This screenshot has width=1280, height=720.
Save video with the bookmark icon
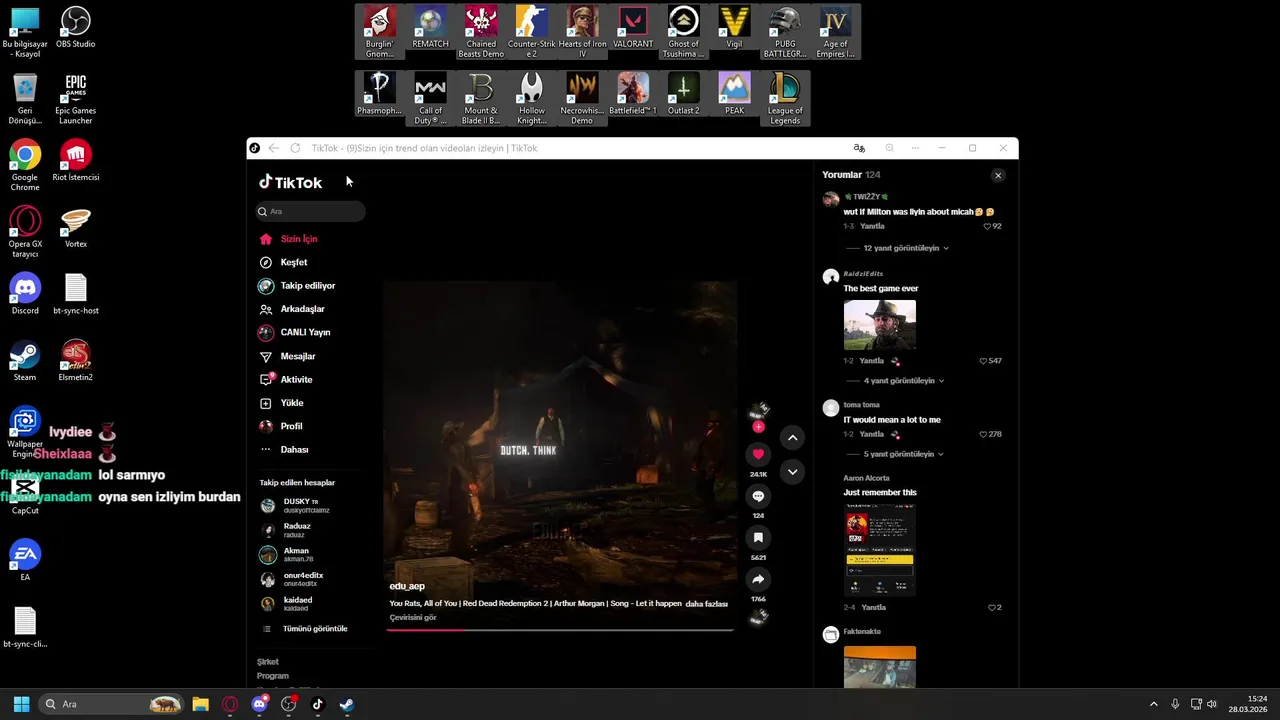[758, 538]
